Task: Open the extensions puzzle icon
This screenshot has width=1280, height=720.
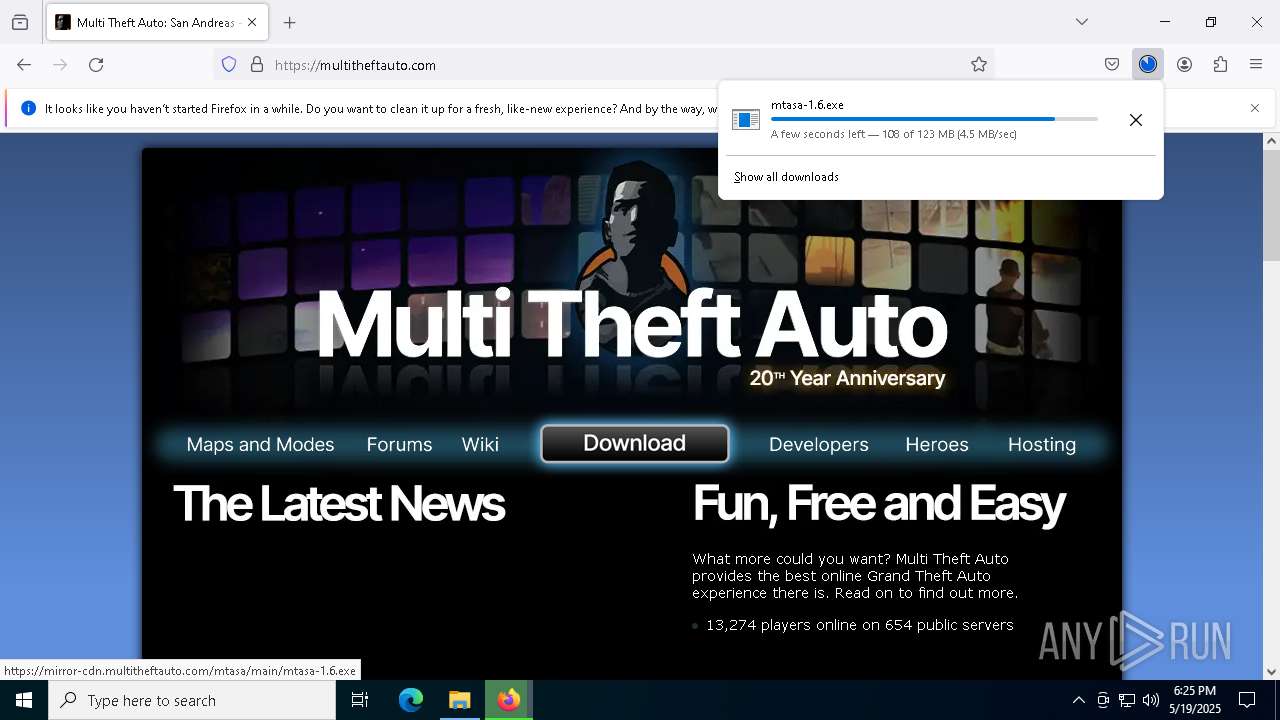Action: (1220, 65)
